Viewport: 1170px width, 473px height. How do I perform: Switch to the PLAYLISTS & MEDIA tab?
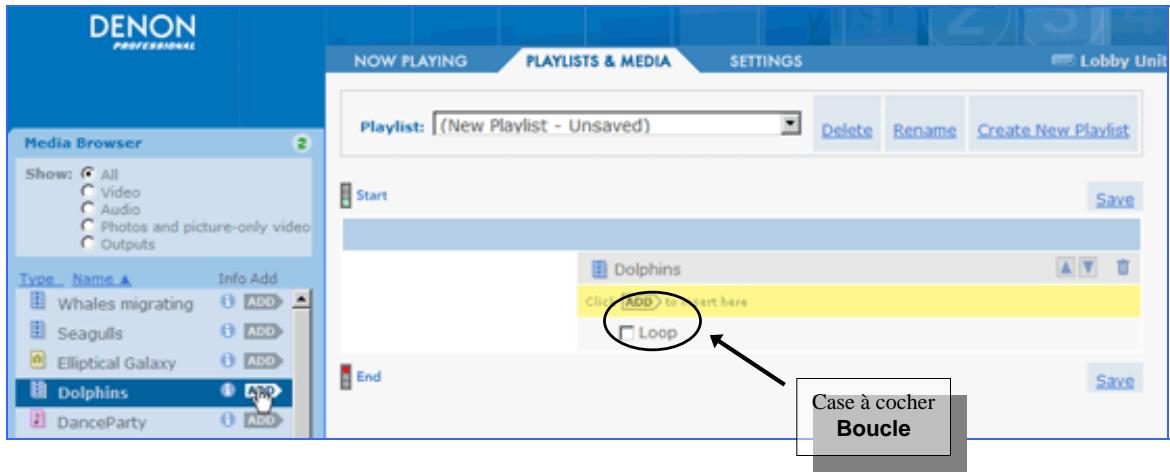[598, 61]
